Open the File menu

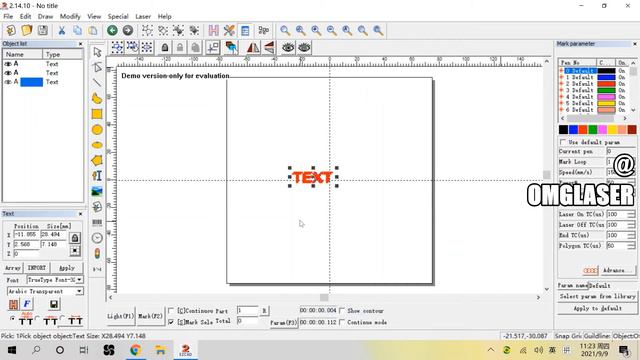[8, 16]
